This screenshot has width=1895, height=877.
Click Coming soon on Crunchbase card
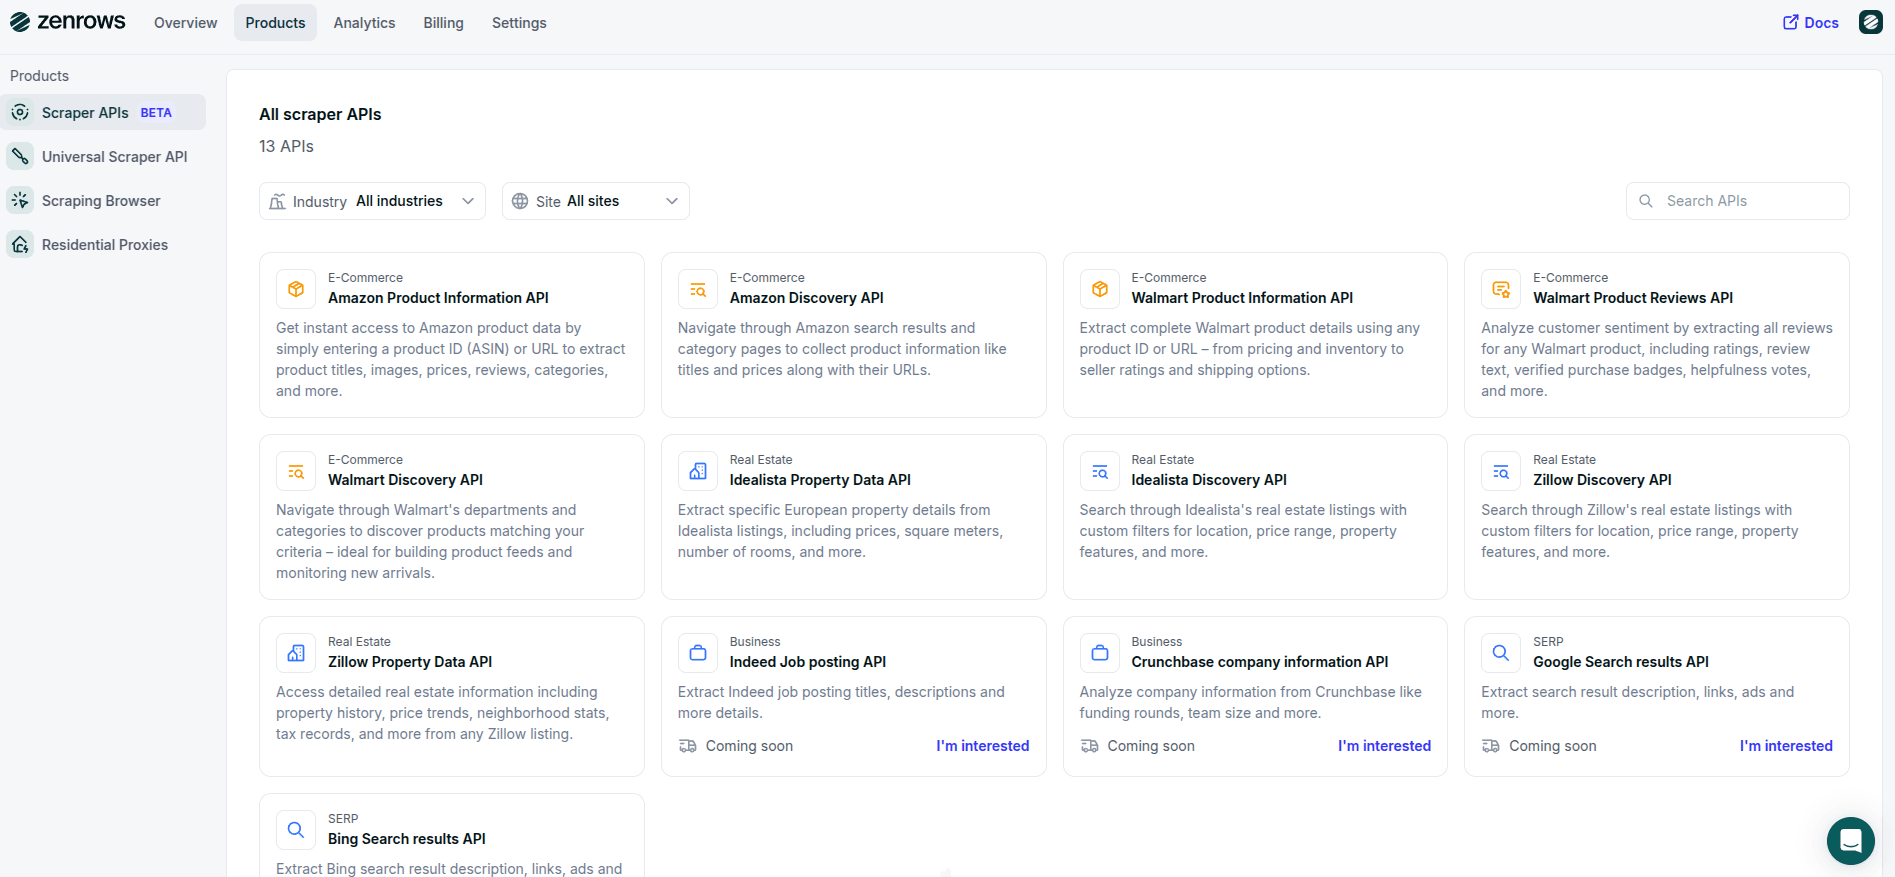click(1151, 746)
